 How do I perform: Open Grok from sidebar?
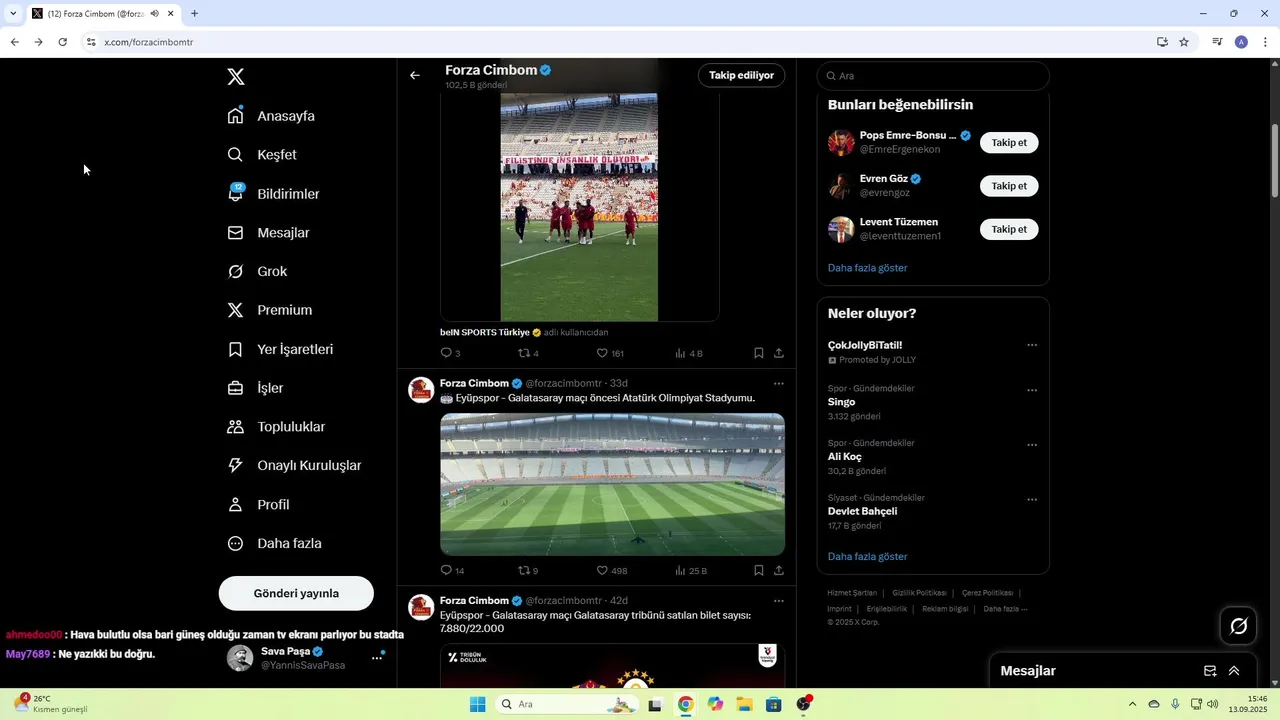(x=258, y=272)
